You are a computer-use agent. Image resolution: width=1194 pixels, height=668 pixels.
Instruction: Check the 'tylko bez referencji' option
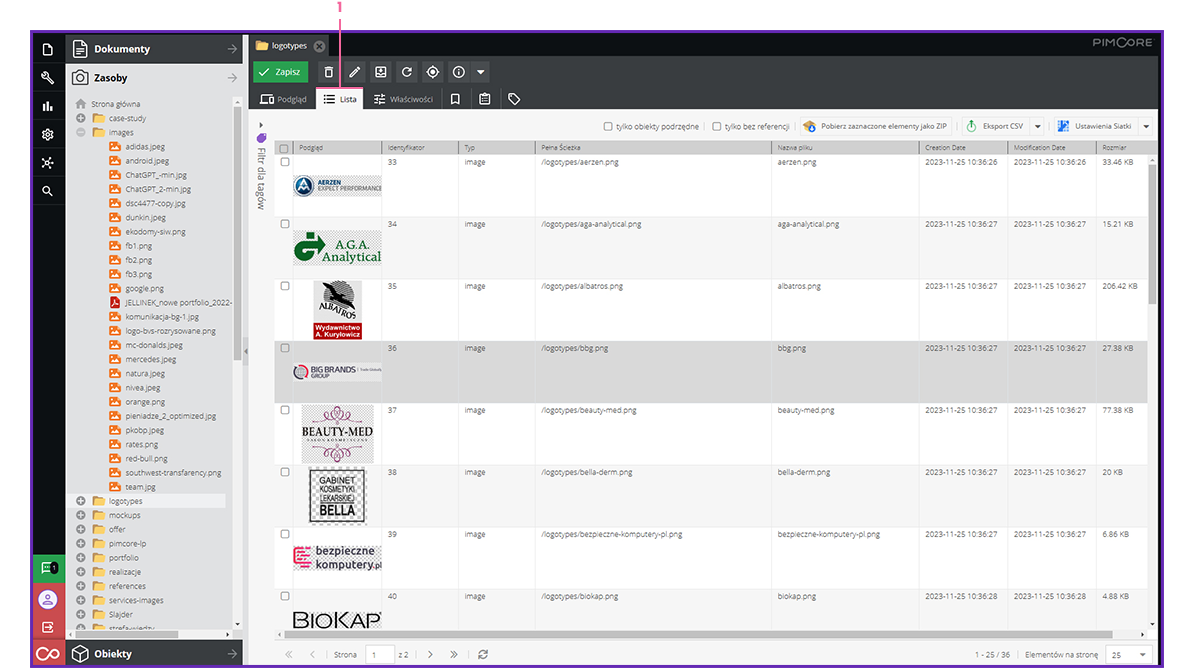[716, 127]
